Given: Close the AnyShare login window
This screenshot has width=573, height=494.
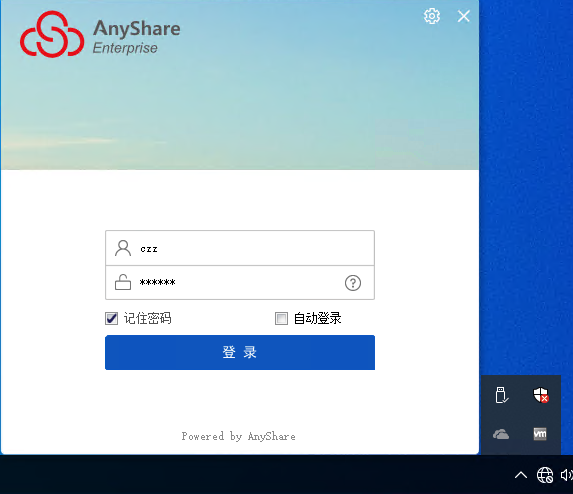Looking at the screenshot, I should click(x=463, y=16).
